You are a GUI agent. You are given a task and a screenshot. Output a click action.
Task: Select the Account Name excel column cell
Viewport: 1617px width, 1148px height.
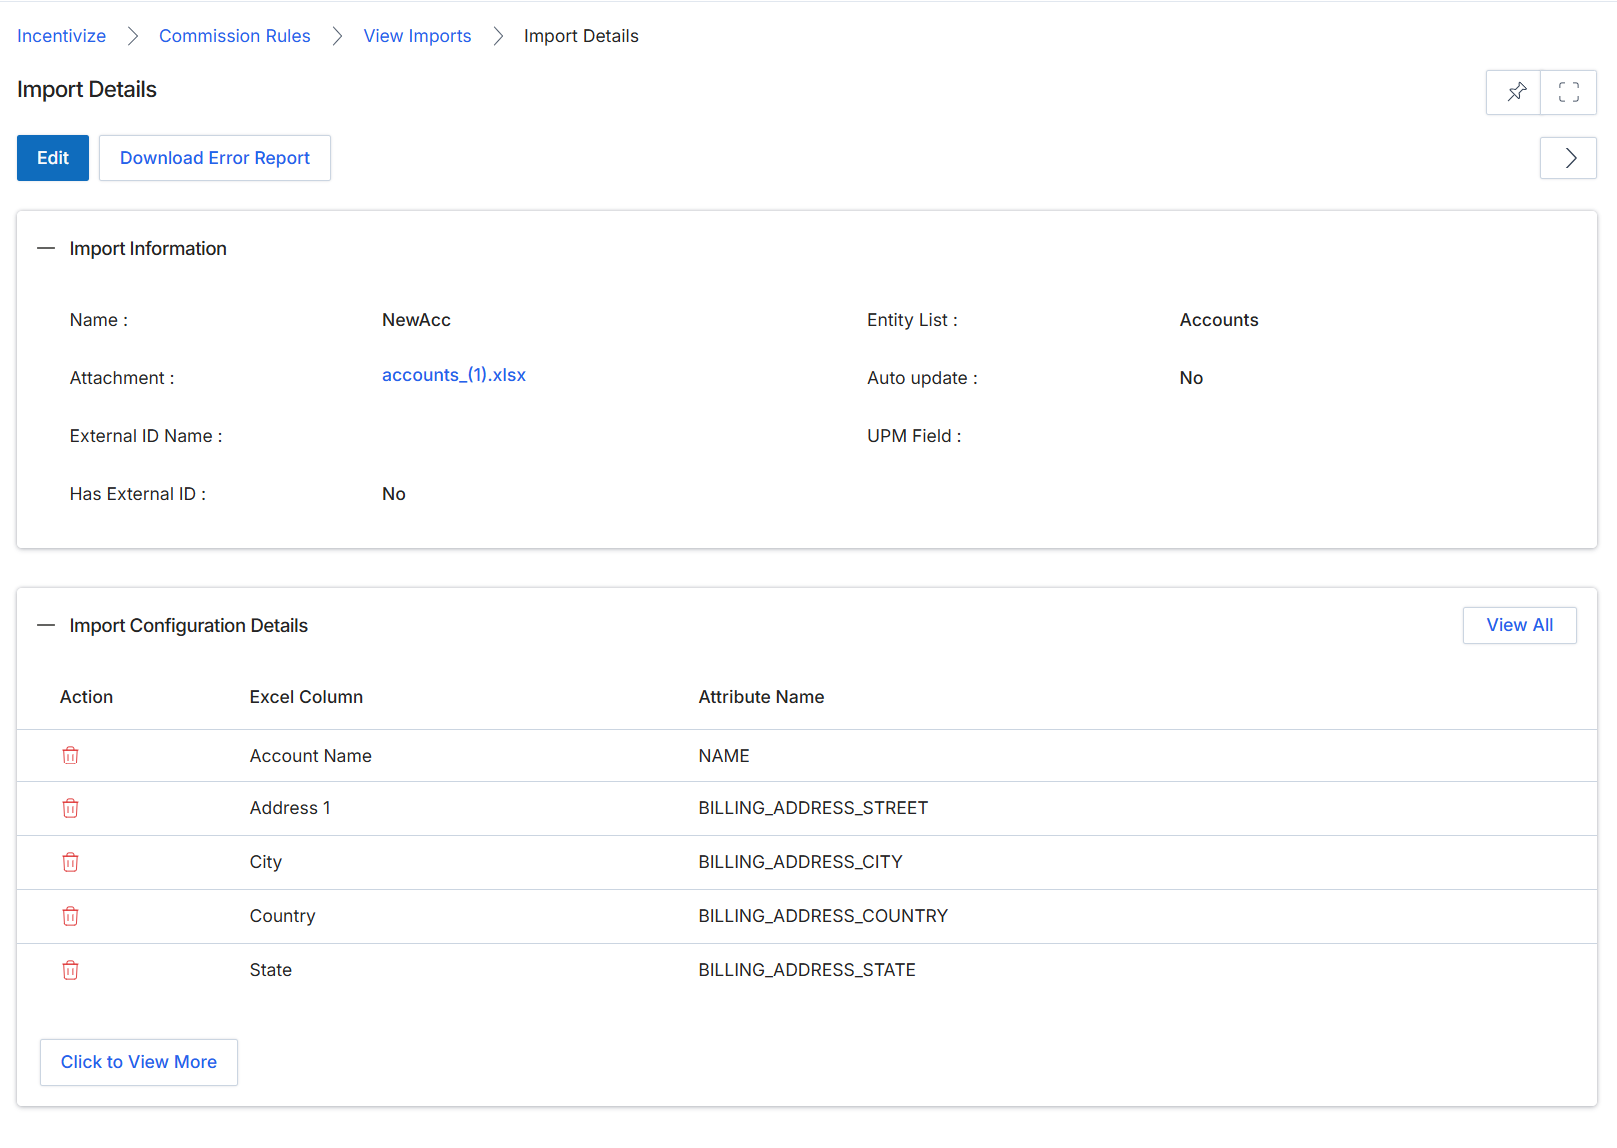coord(311,756)
